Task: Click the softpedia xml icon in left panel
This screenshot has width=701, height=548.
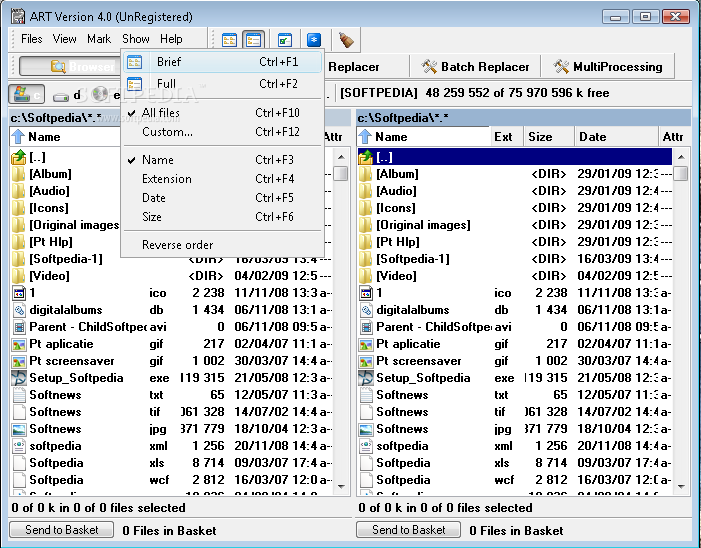Action: click(19, 446)
